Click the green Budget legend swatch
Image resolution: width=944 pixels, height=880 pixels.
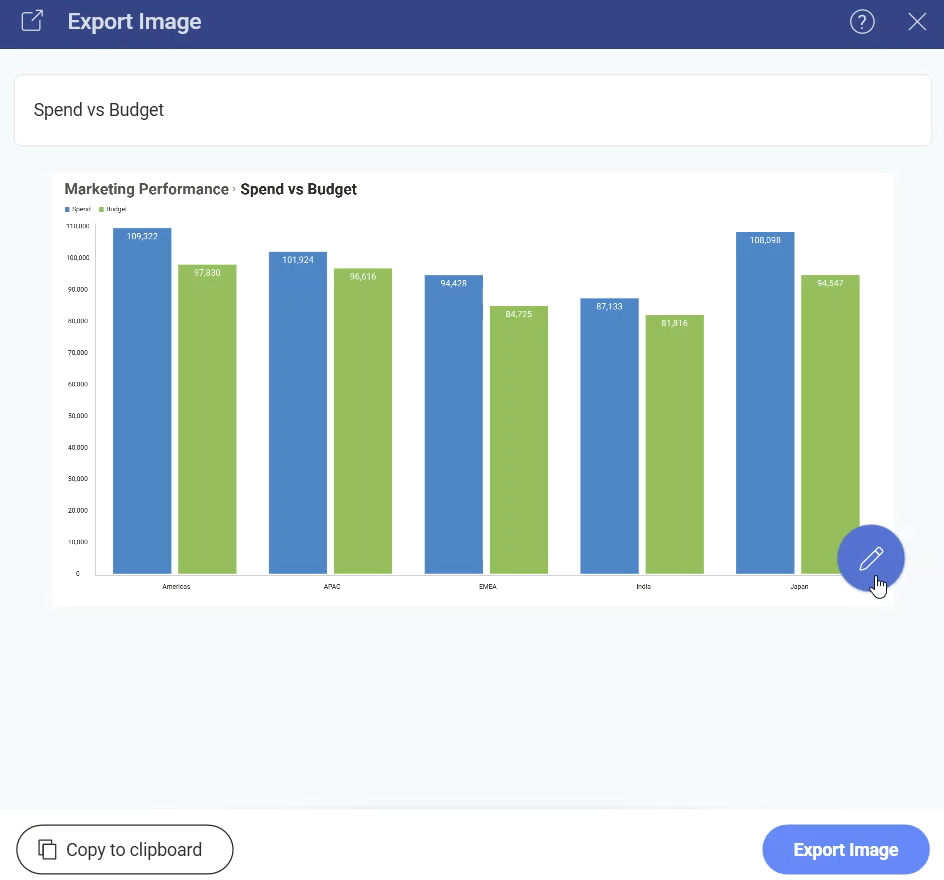pos(101,209)
